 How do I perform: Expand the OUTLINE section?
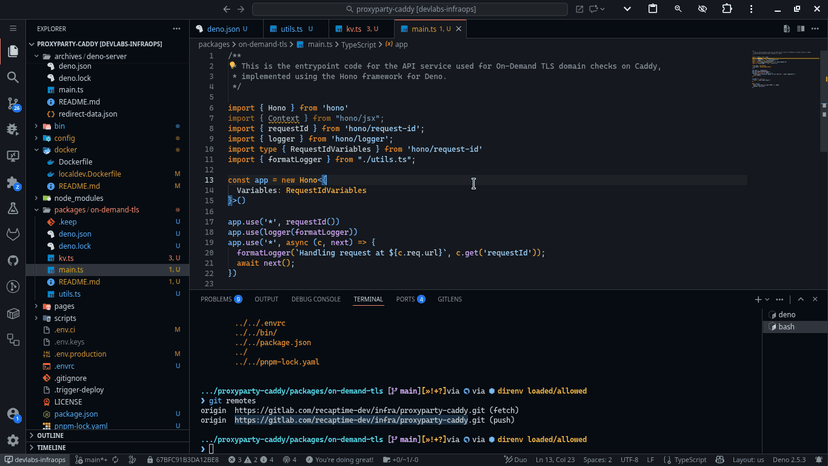coord(50,435)
